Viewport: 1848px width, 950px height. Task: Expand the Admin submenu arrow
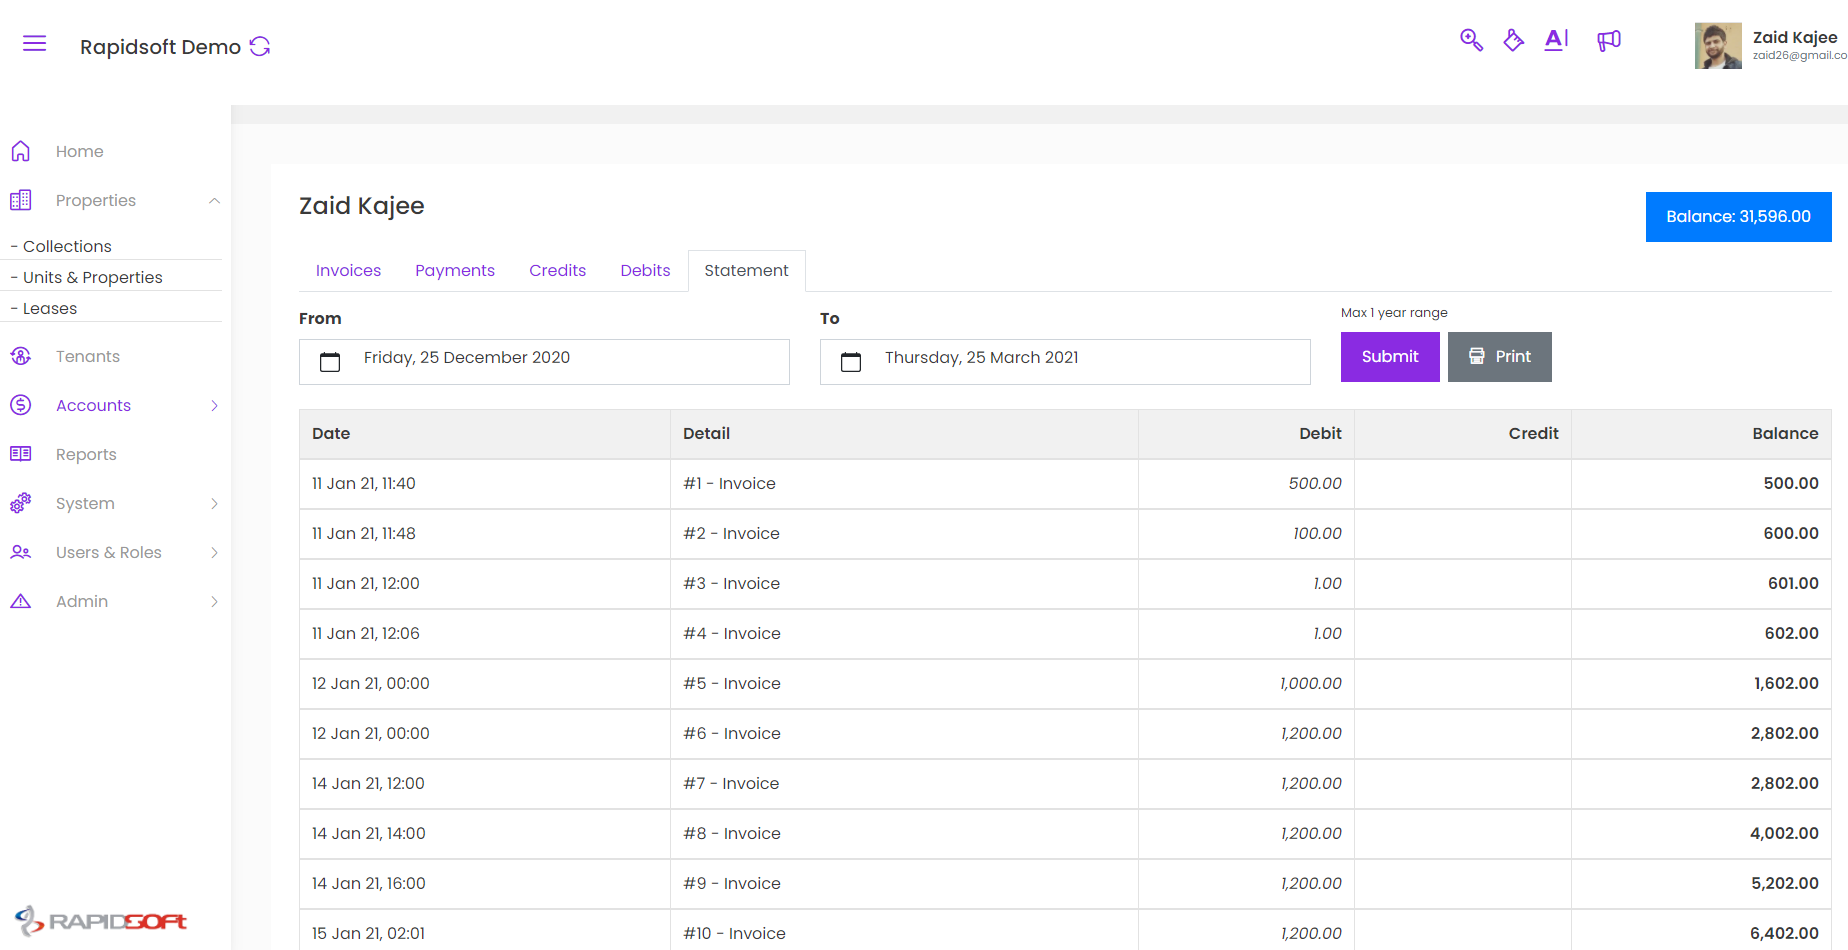coord(214,601)
